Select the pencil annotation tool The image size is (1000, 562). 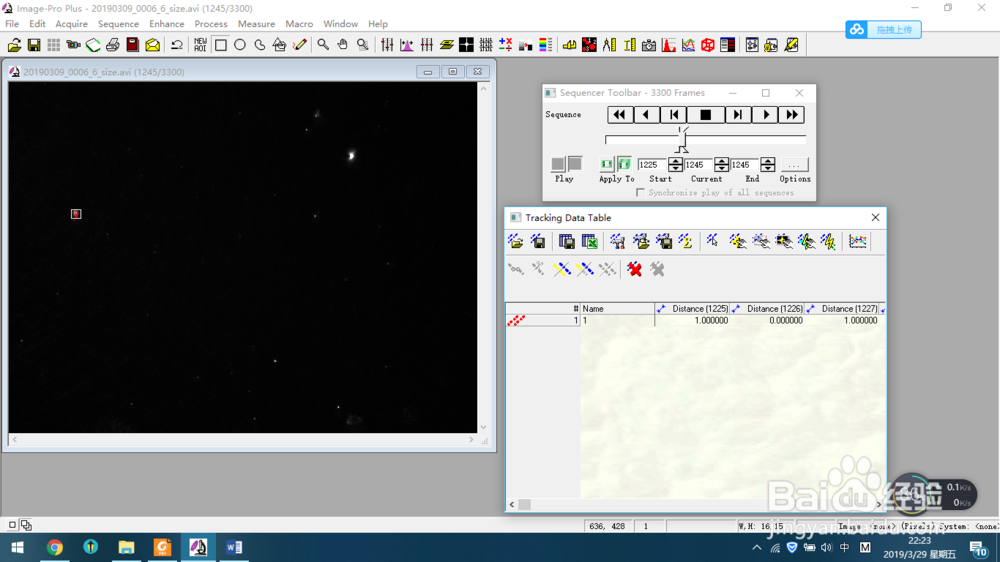[300, 45]
